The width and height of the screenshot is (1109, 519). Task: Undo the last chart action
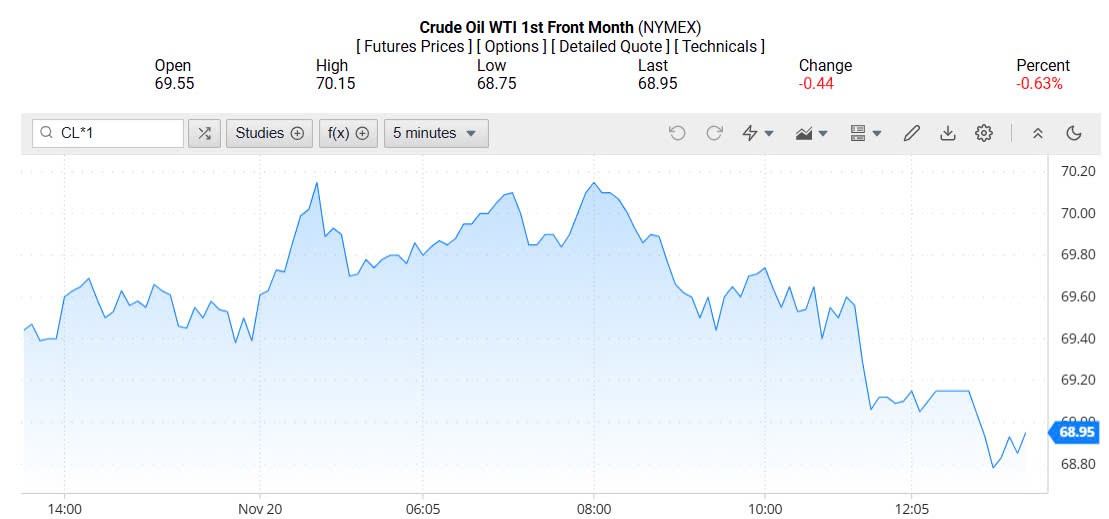[677, 133]
